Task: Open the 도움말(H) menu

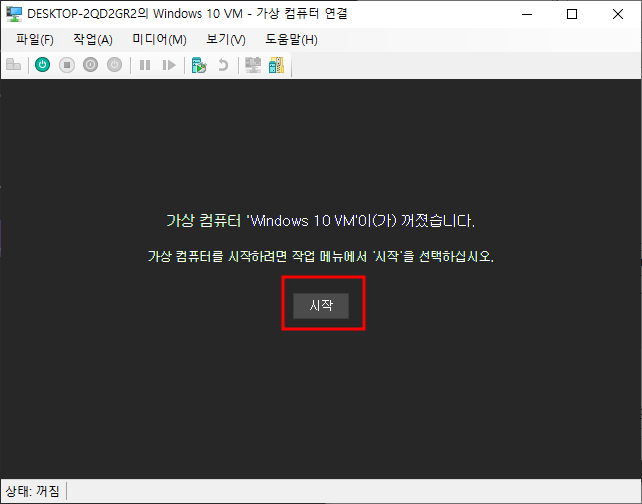Action: (291, 40)
